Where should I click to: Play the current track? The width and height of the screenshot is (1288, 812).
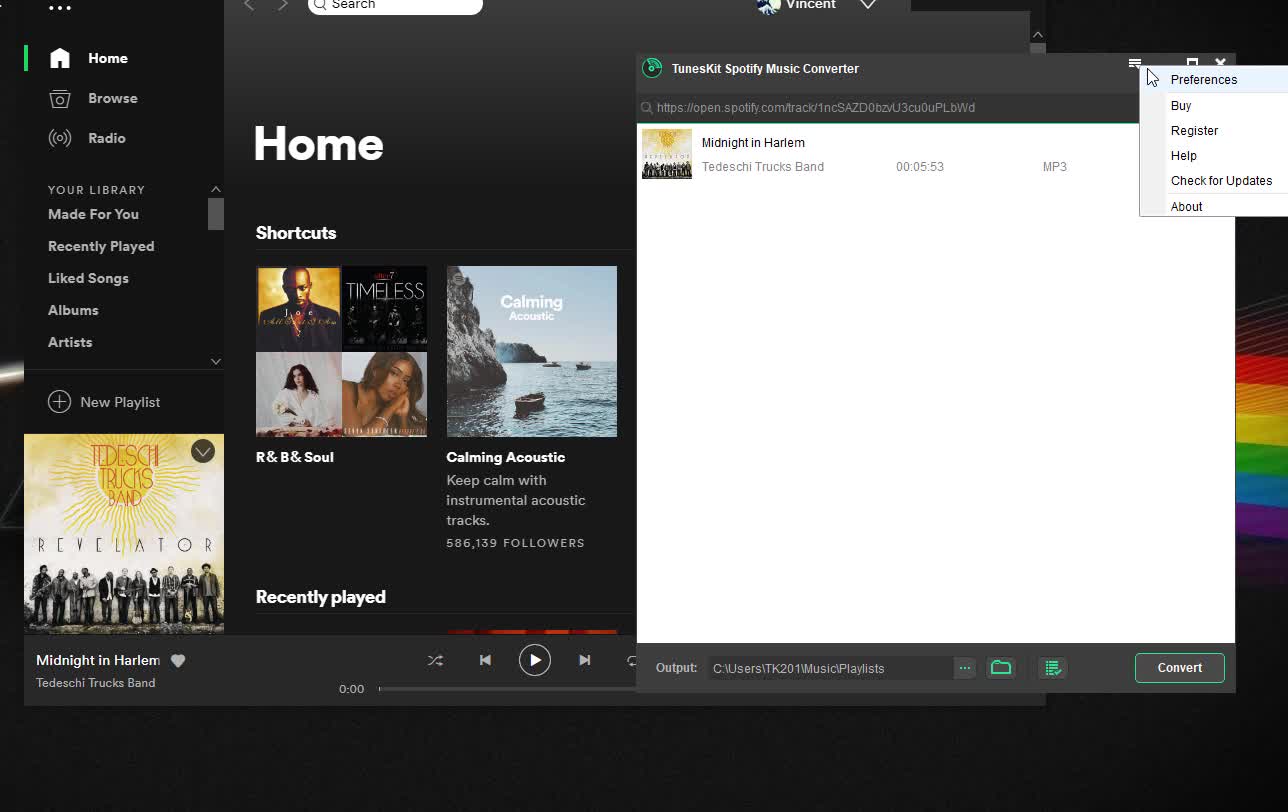coord(535,660)
